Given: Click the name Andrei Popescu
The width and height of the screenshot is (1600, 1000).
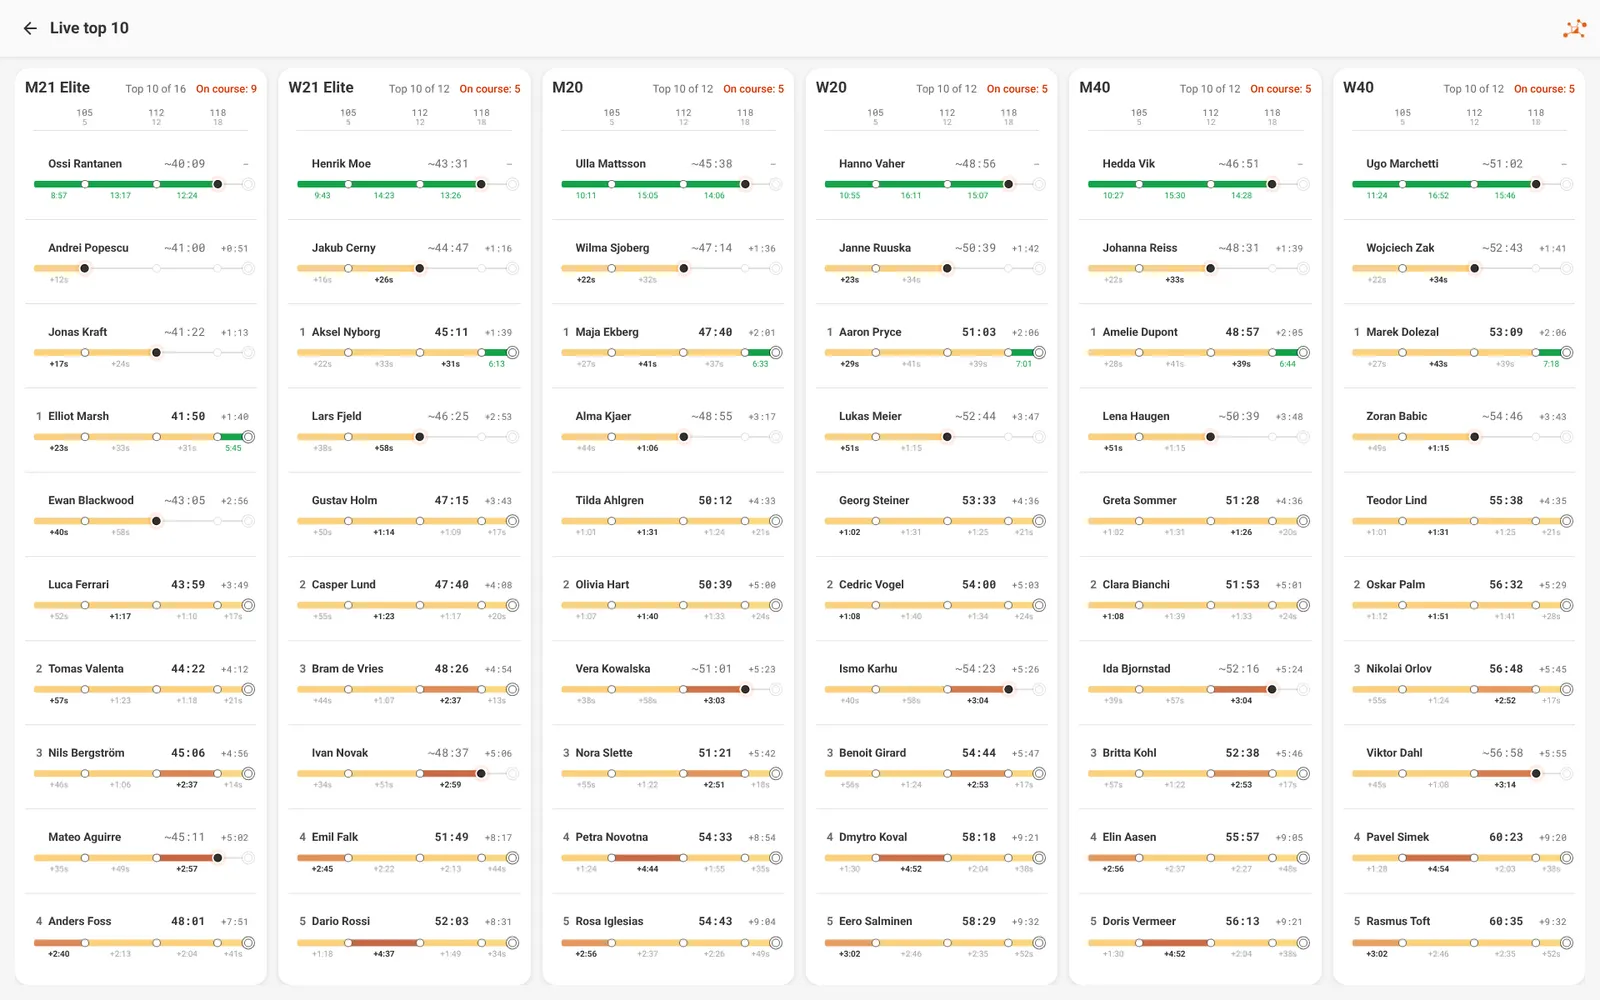Looking at the screenshot, I should (x=88, y=248).
